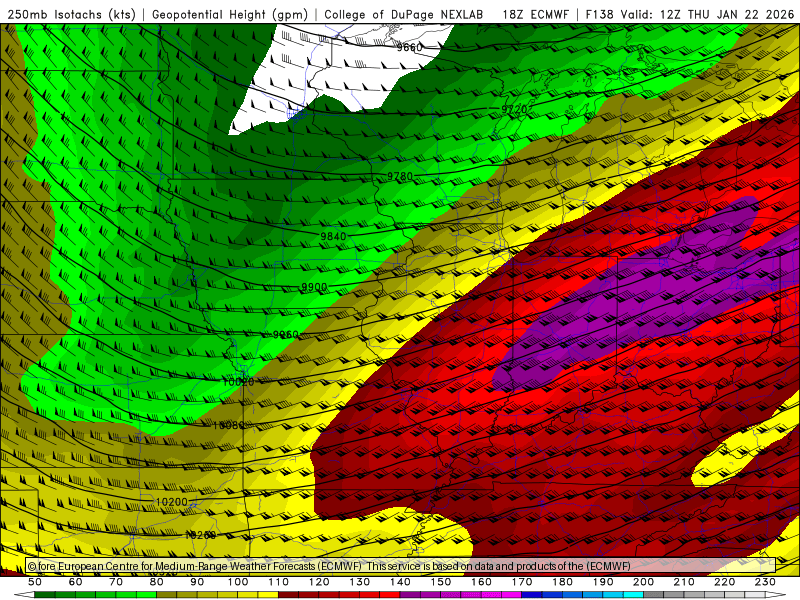Click 'Valid: 12Z THU JAN 22 2026' text
This screenshot has height=600, width=800.
point(707,14)
